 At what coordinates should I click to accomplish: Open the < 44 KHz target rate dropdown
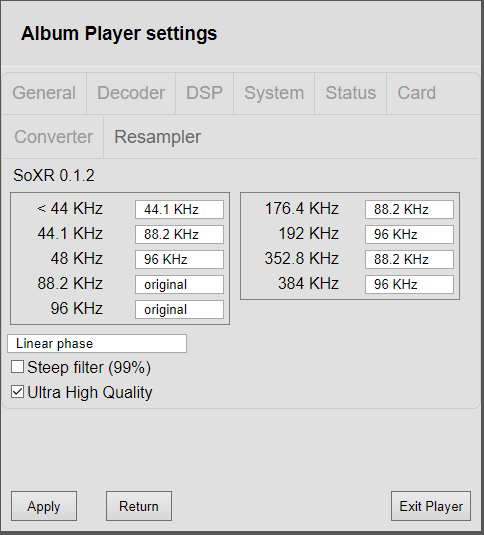(179, 209)
